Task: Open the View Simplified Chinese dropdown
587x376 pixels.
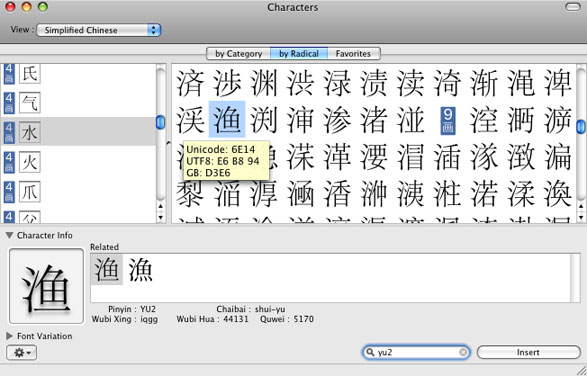Action: coord(99,30)
